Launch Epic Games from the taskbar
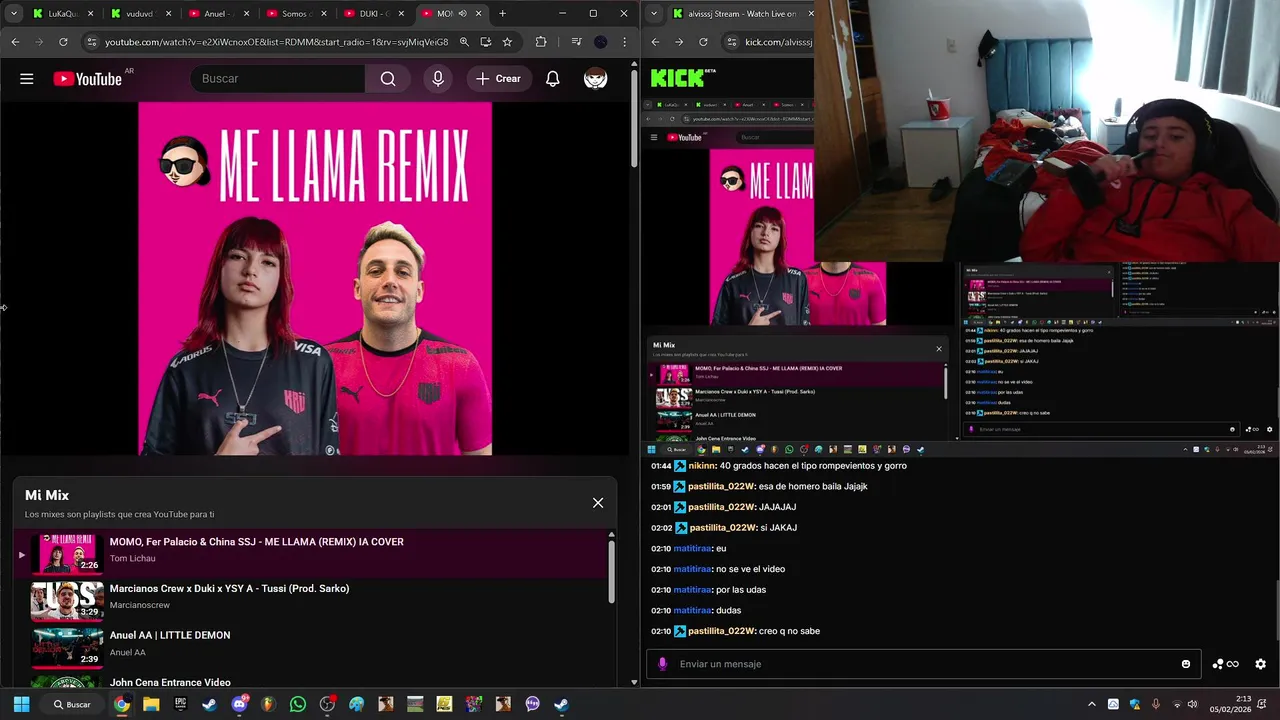The image size is (1280, 720). [180, 704]
